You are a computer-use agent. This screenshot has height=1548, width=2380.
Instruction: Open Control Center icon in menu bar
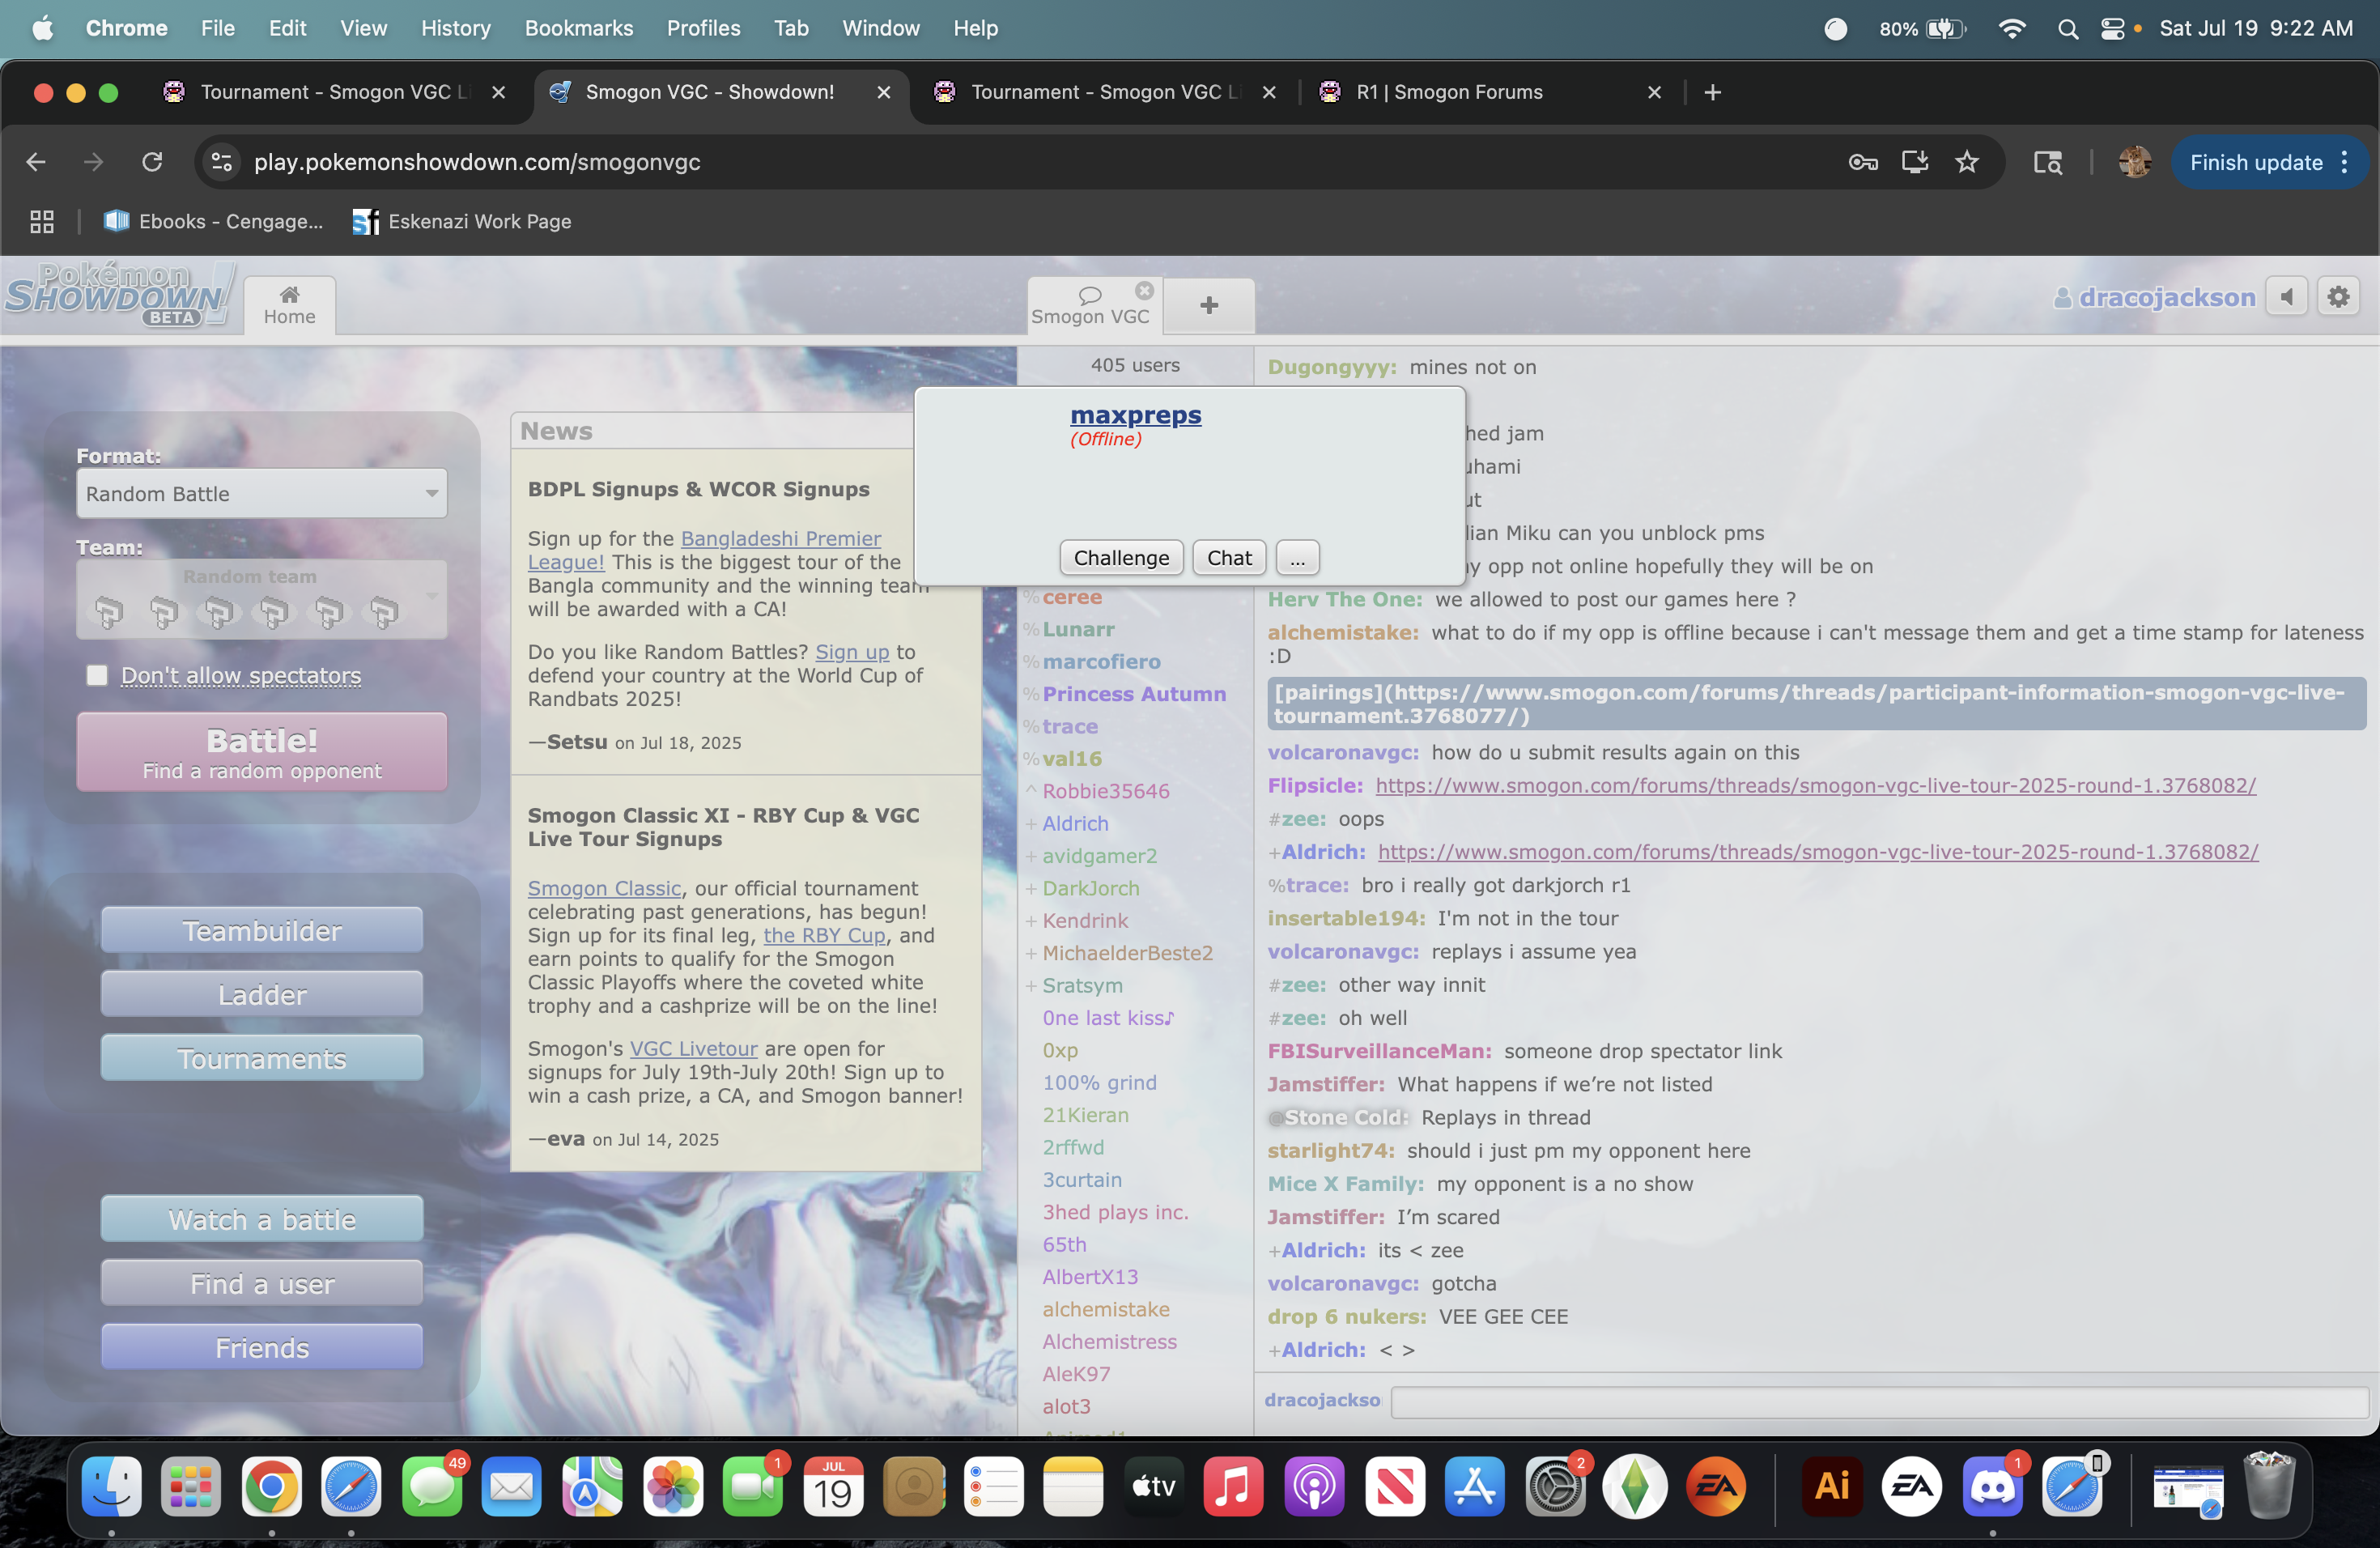(x=2112, y=28)
